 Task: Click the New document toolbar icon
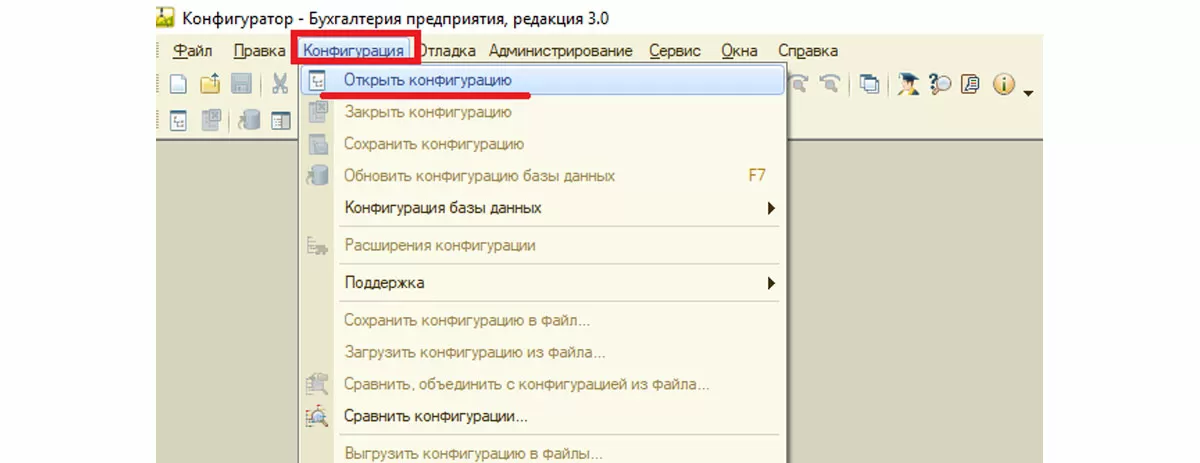pyautogui.click(x=178, y=84)
